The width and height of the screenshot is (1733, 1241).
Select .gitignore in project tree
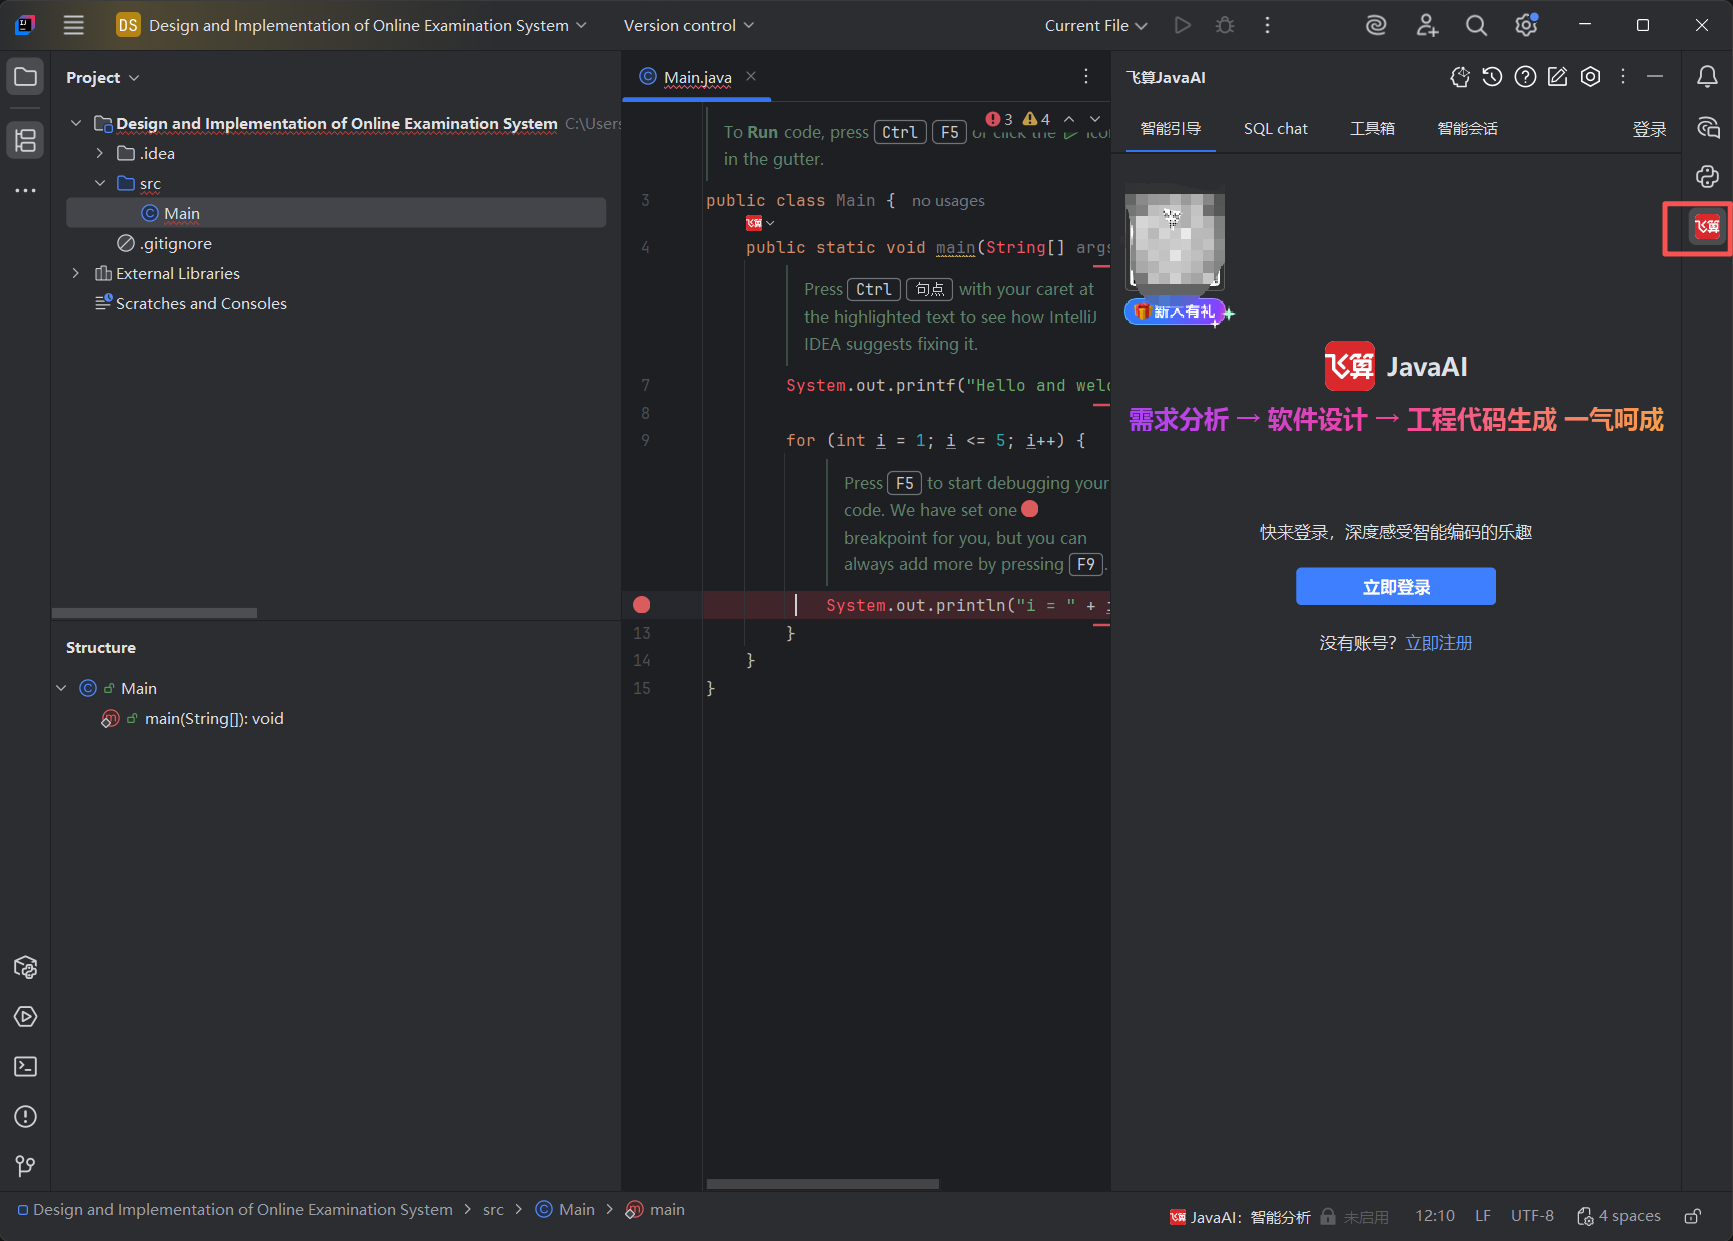coord(164,243)
